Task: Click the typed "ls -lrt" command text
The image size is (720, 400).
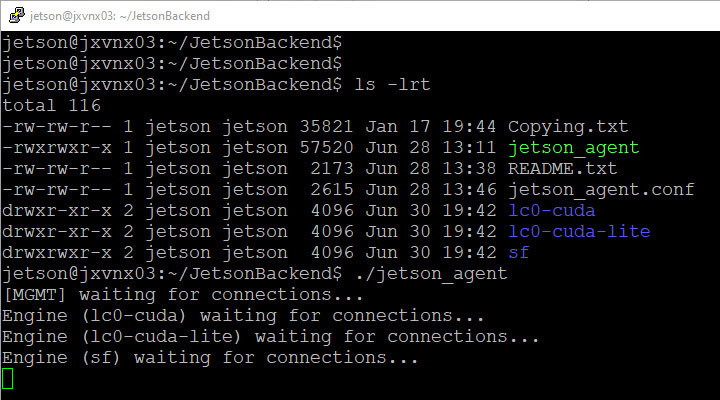Action: pos(392,85)
